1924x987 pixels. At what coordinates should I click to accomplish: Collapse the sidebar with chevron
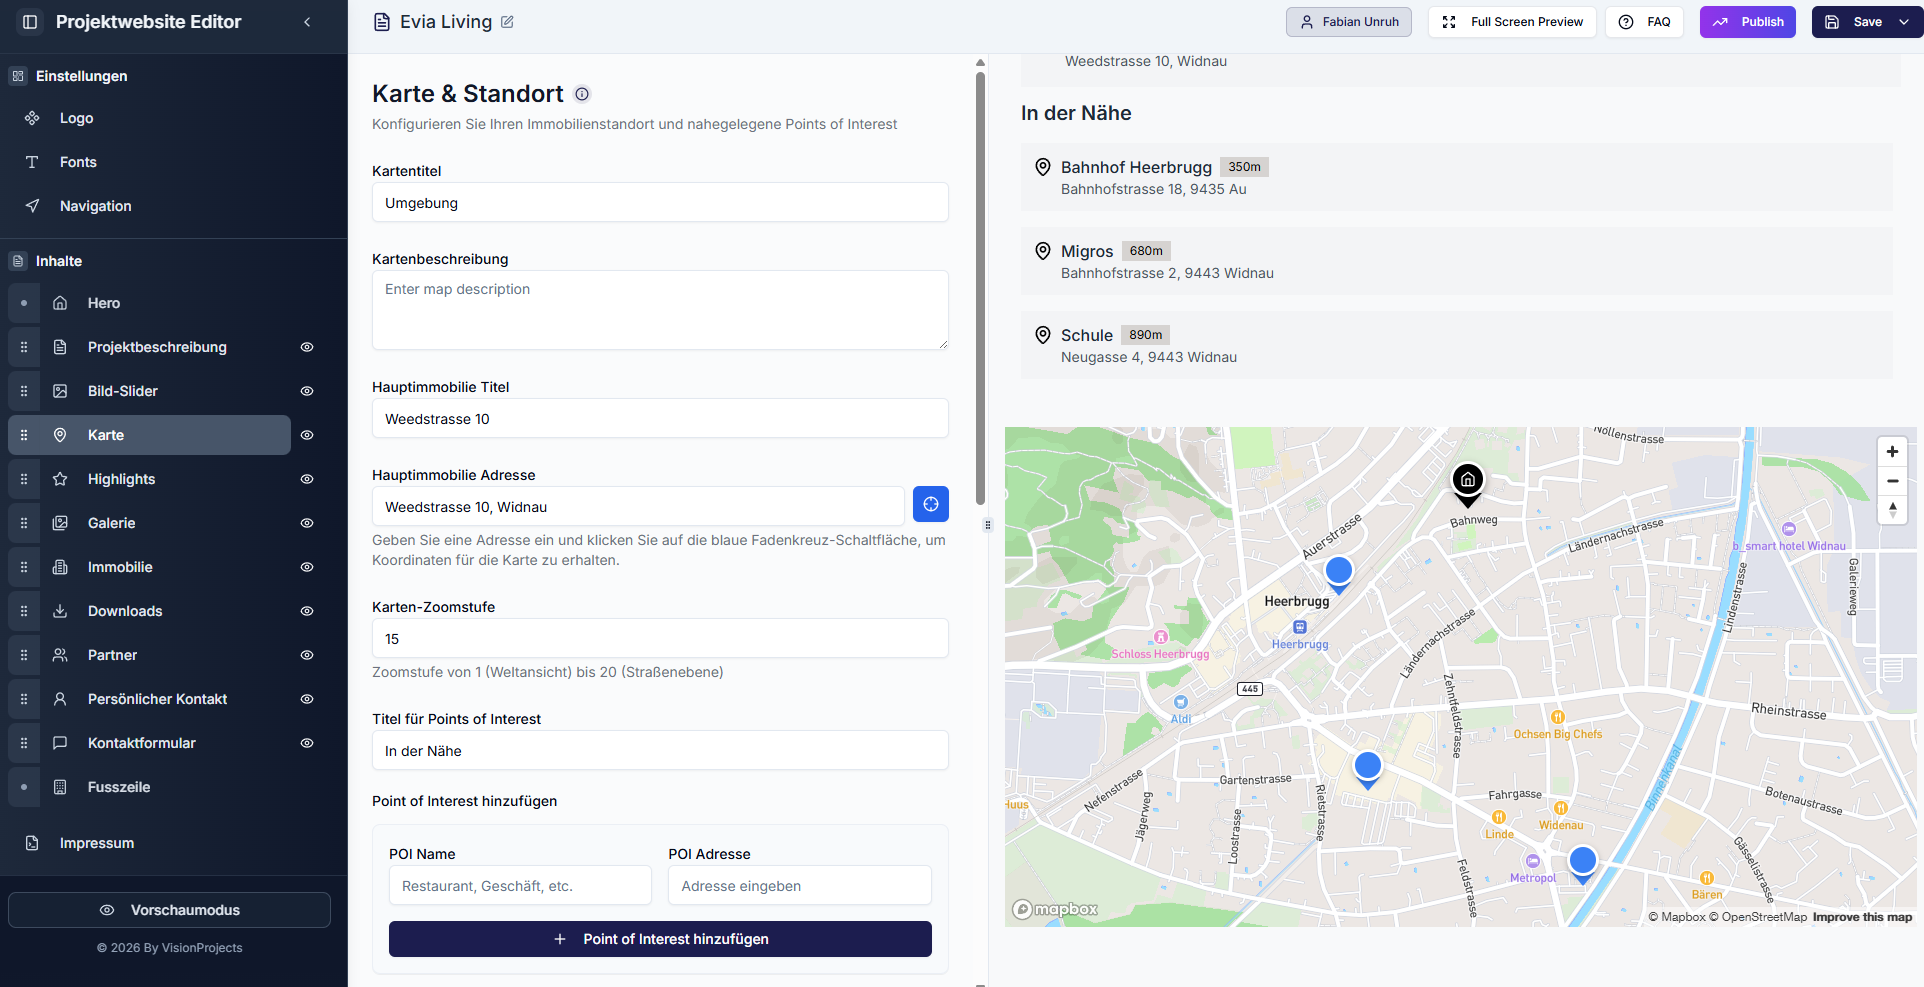click(307, 22)
